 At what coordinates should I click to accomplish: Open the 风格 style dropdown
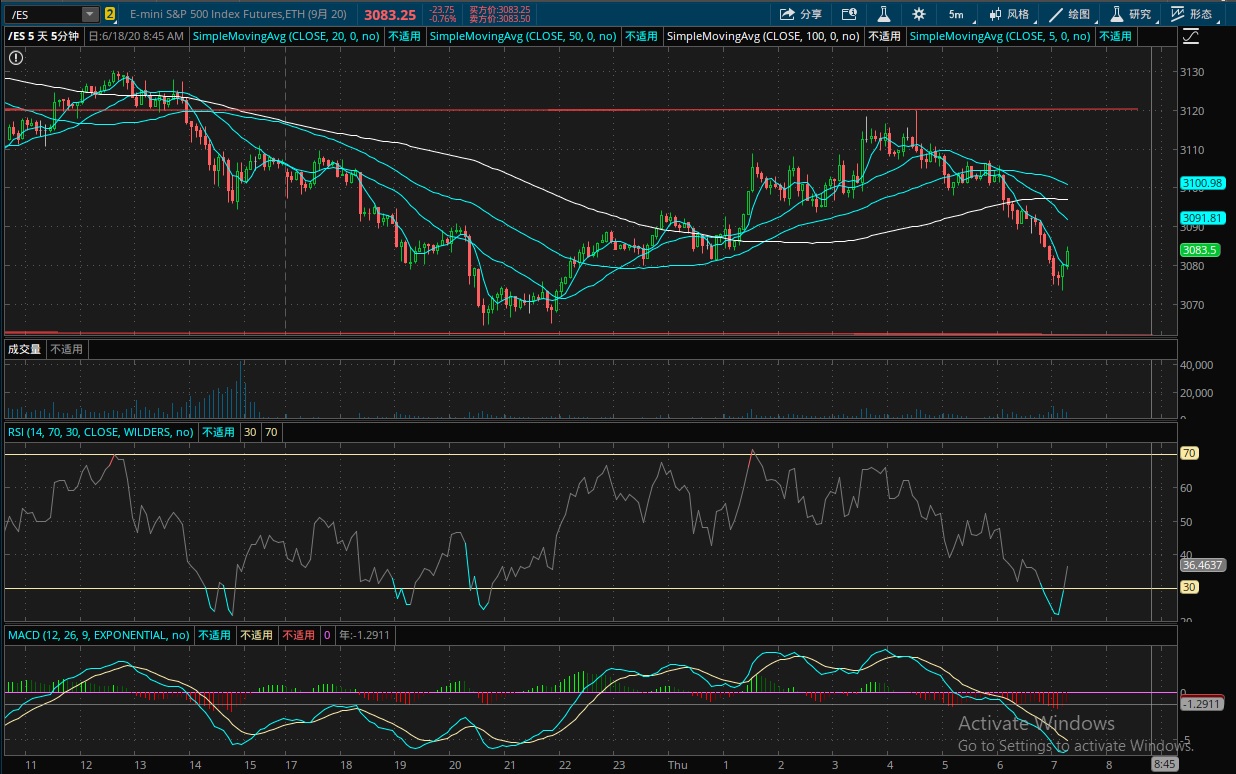click(1009, 14)
